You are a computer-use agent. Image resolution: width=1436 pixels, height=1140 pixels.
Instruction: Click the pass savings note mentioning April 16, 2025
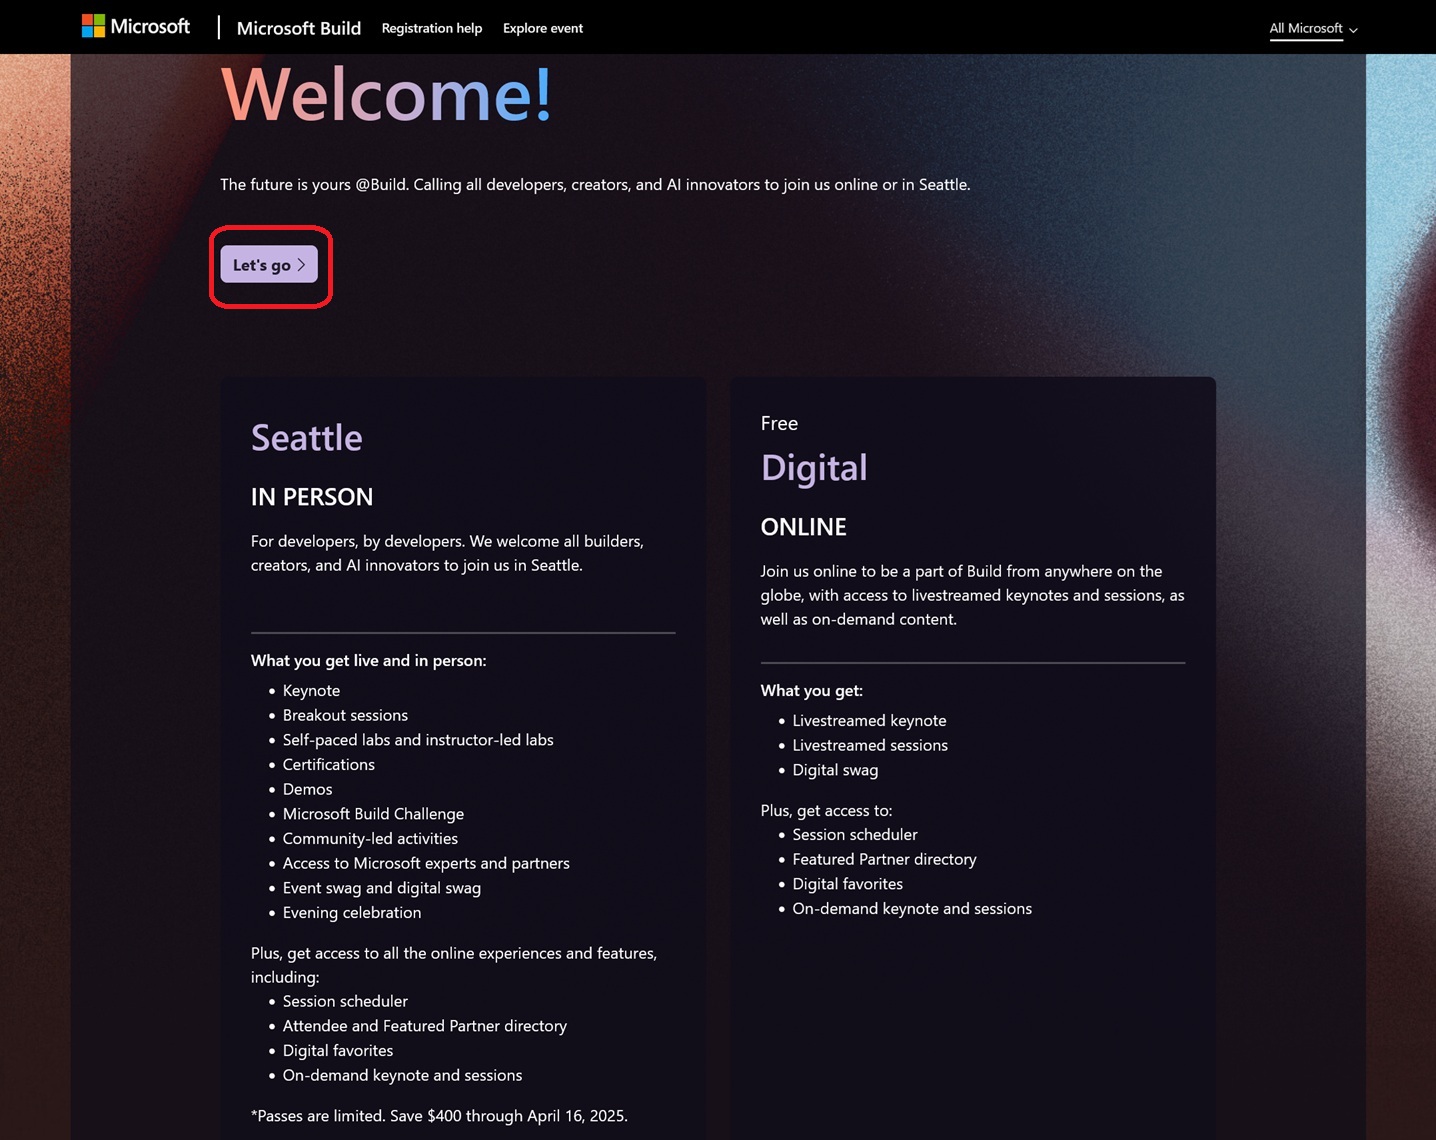coord(439,1115)
